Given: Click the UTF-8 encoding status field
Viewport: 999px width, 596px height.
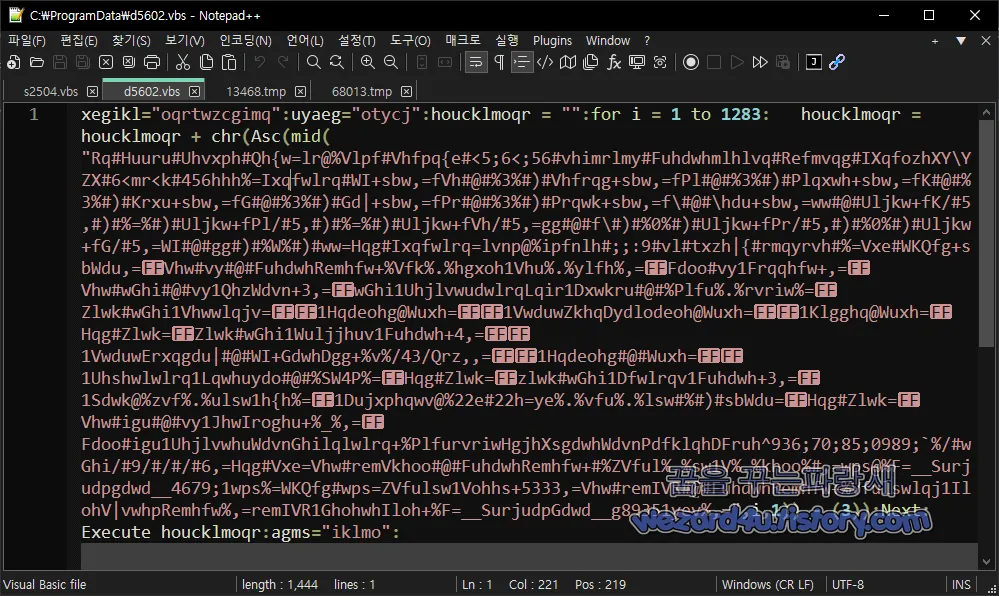Looking at the screenshot, I should 847,585.
